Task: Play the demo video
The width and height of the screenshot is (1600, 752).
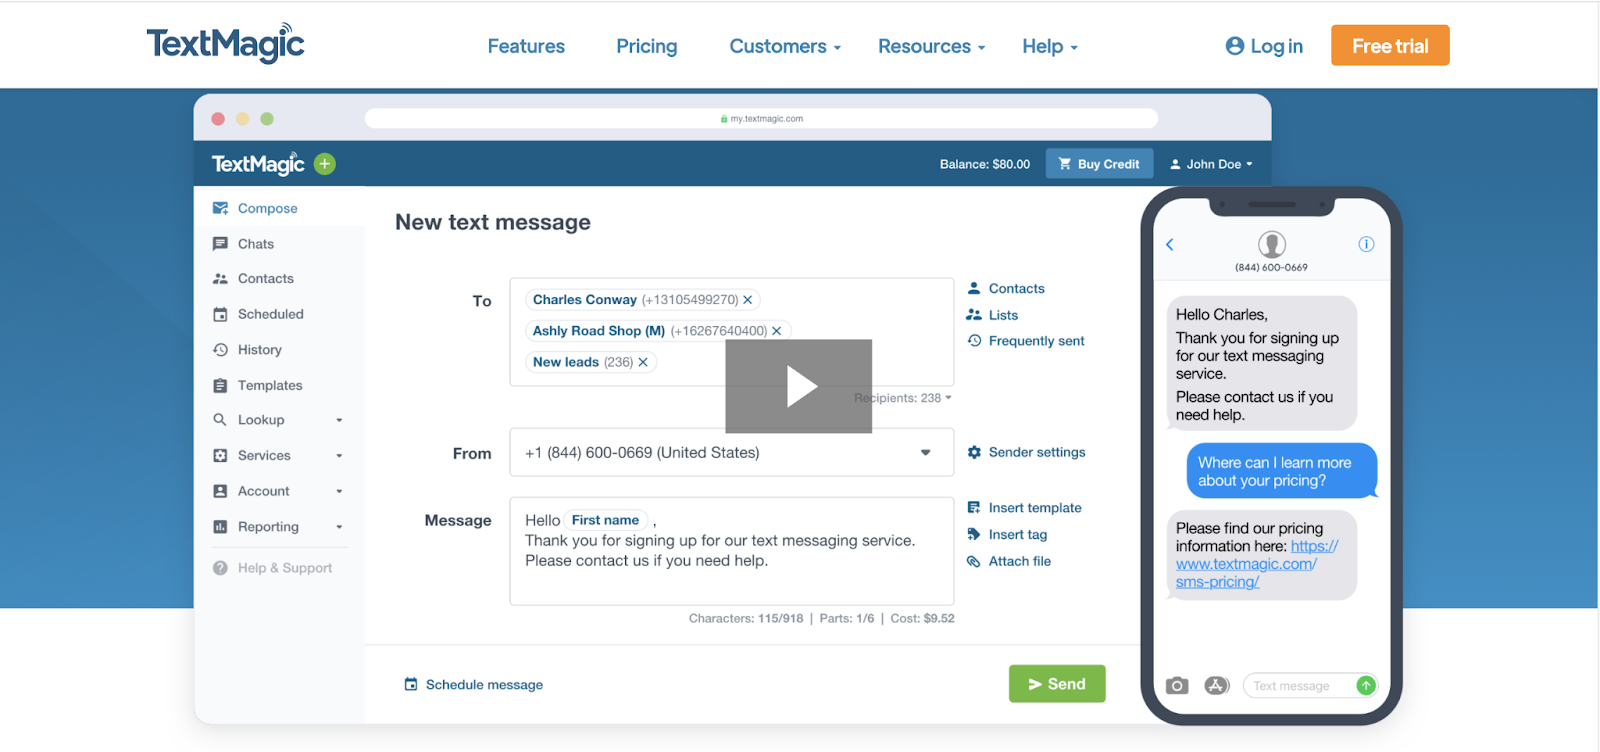Action: point(799,386)
